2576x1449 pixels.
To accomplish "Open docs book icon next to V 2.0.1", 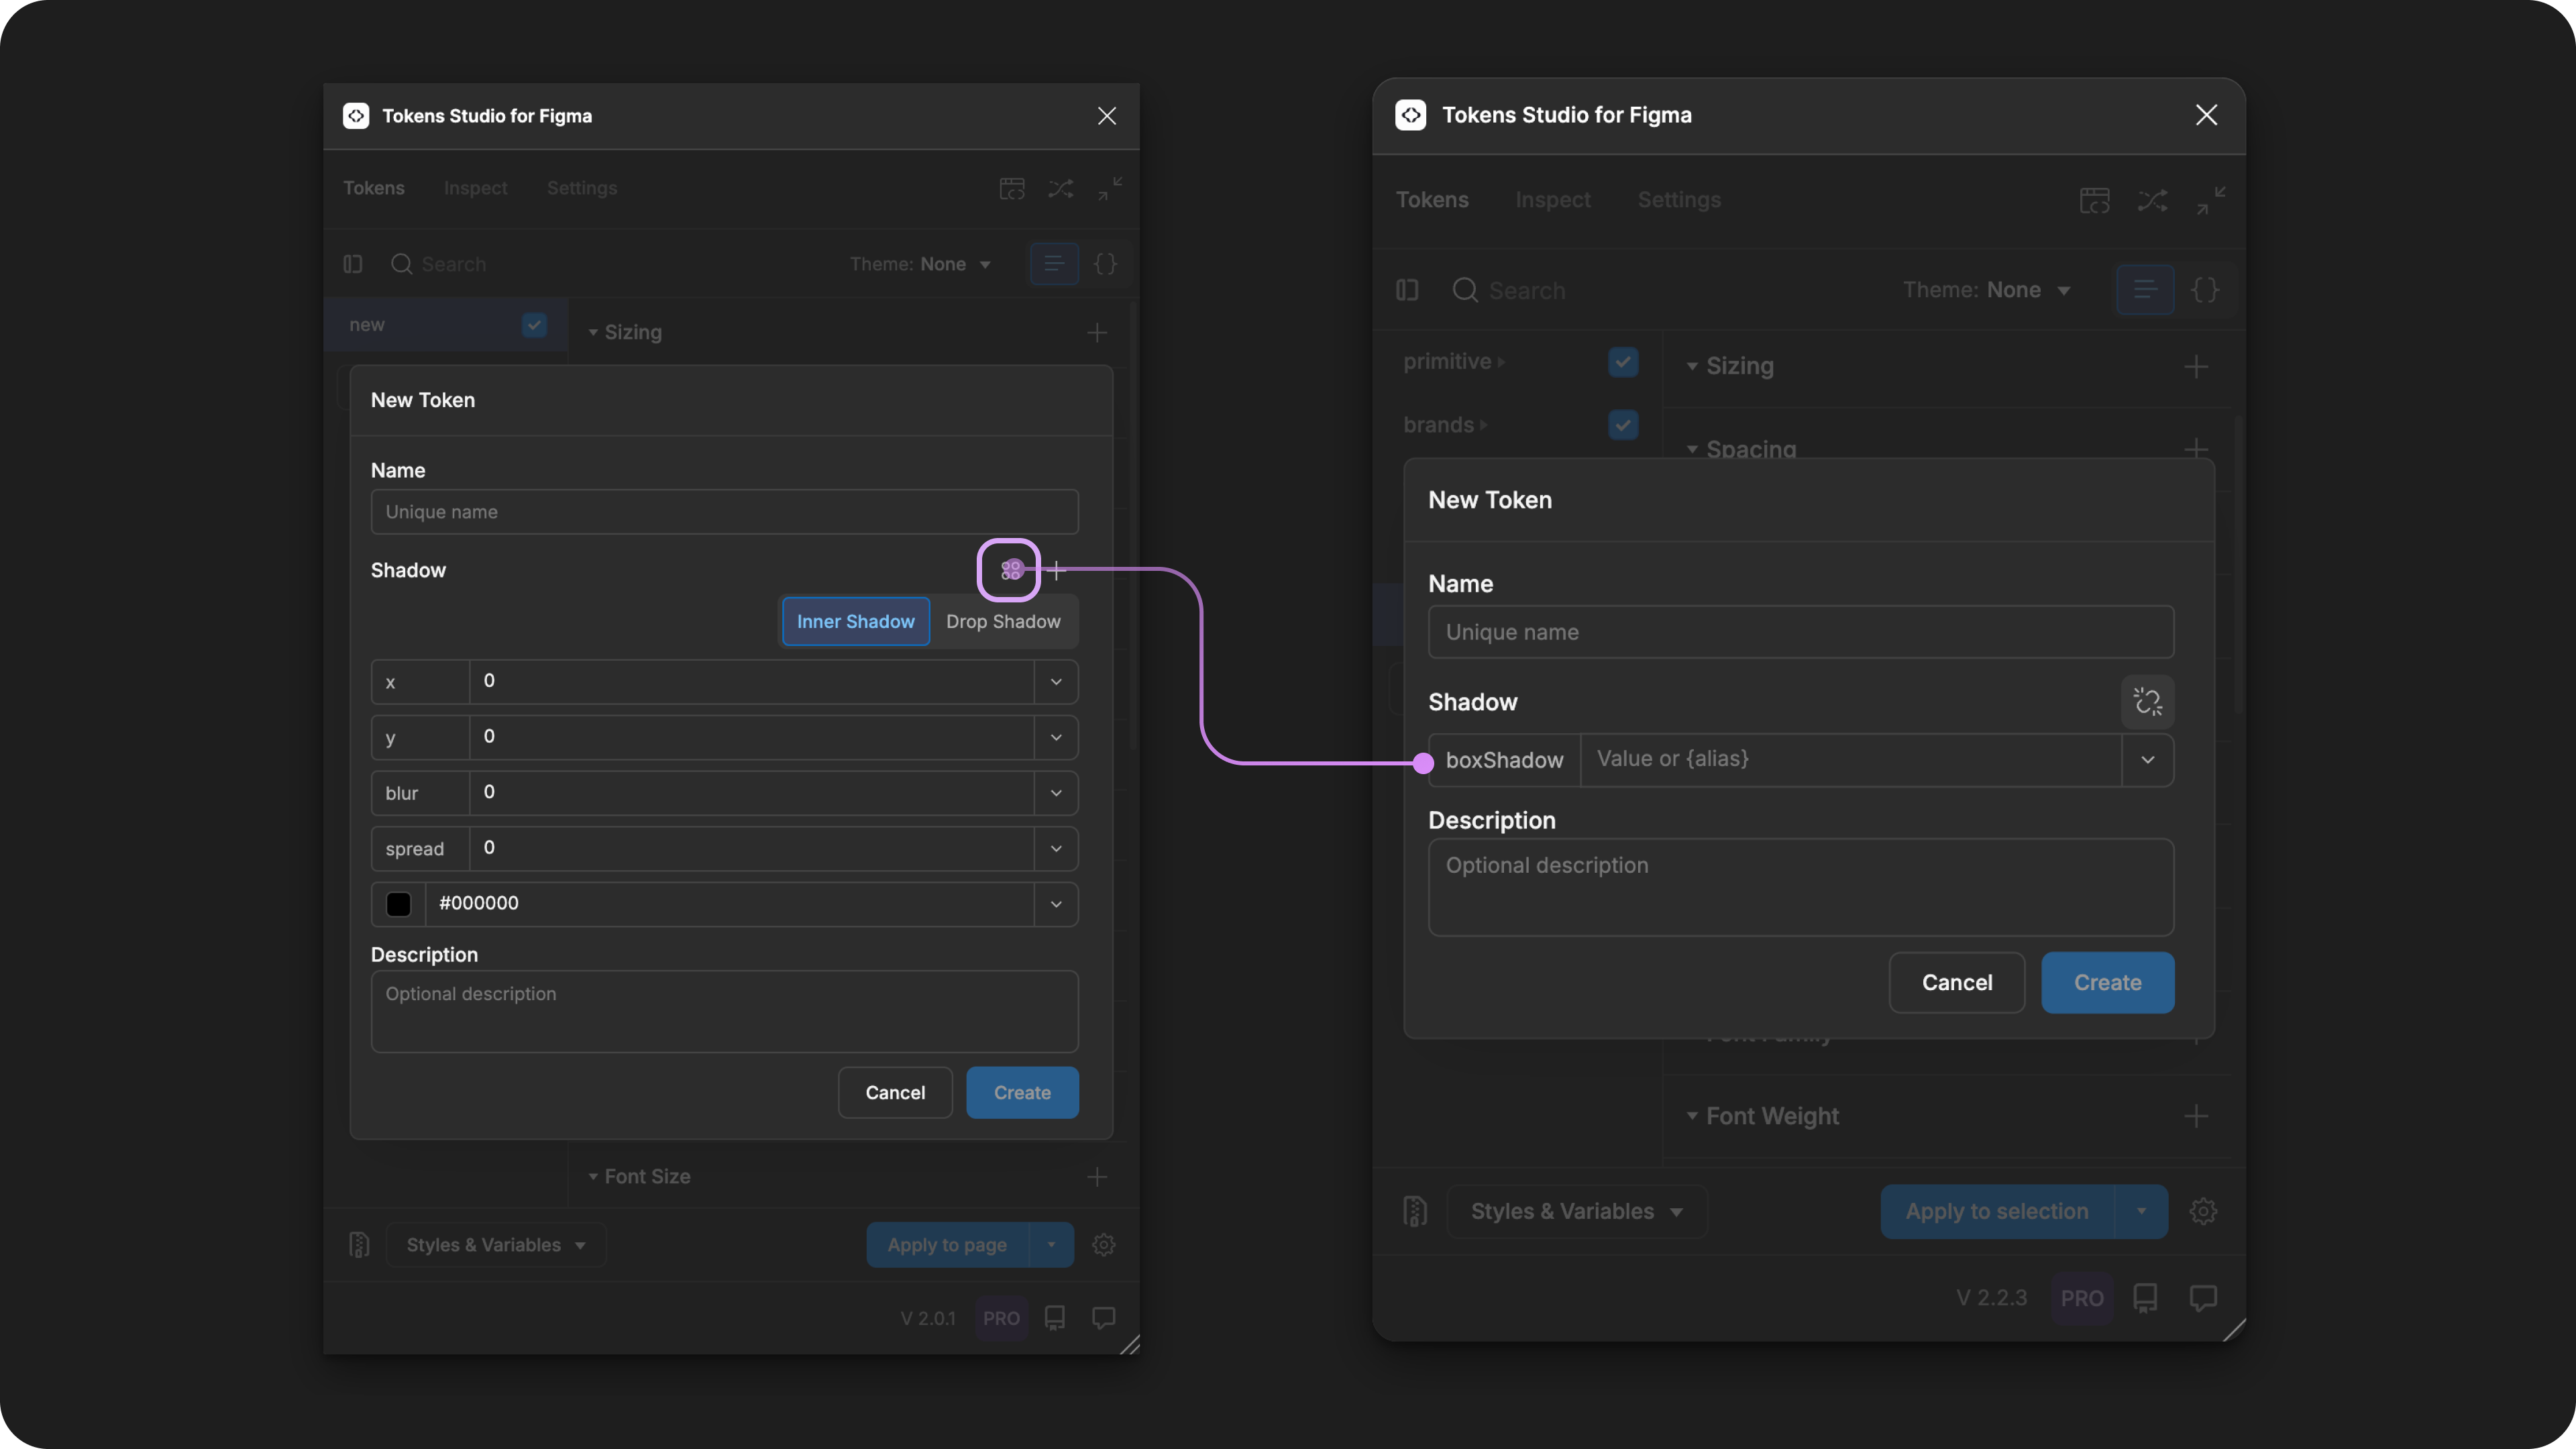I will click(1055, 1318).
